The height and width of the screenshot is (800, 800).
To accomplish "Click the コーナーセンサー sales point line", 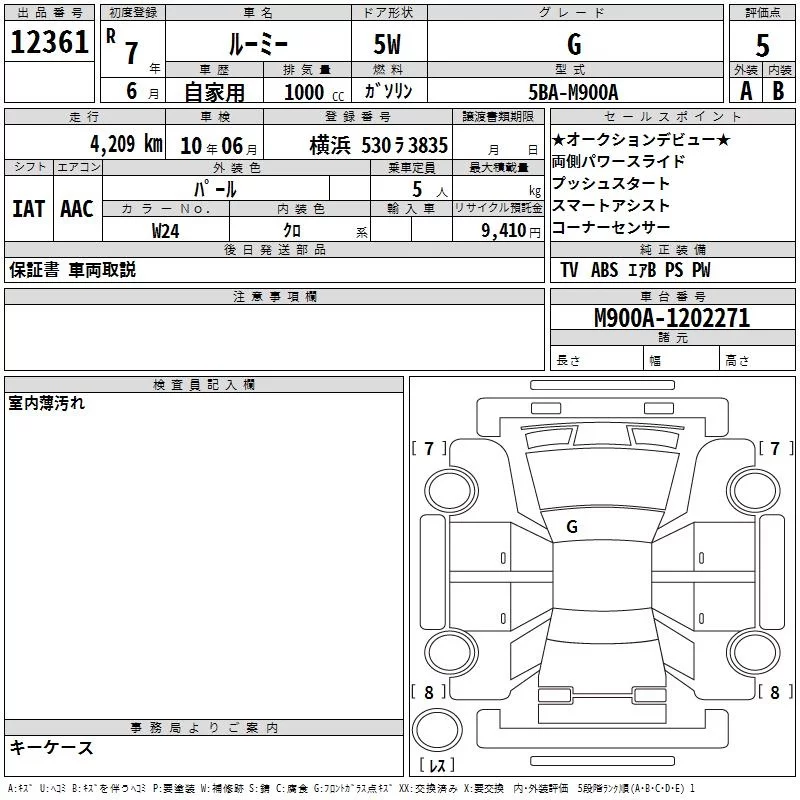I will point(611,227).
